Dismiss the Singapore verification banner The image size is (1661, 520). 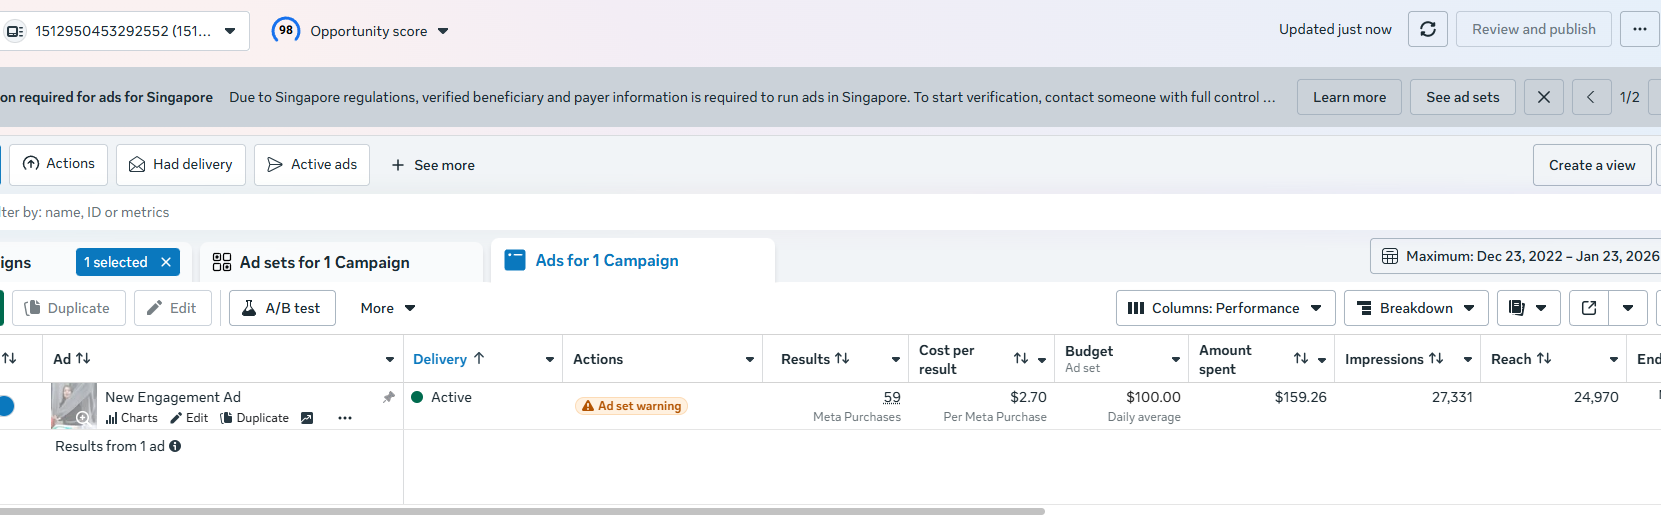(1543, 97)
